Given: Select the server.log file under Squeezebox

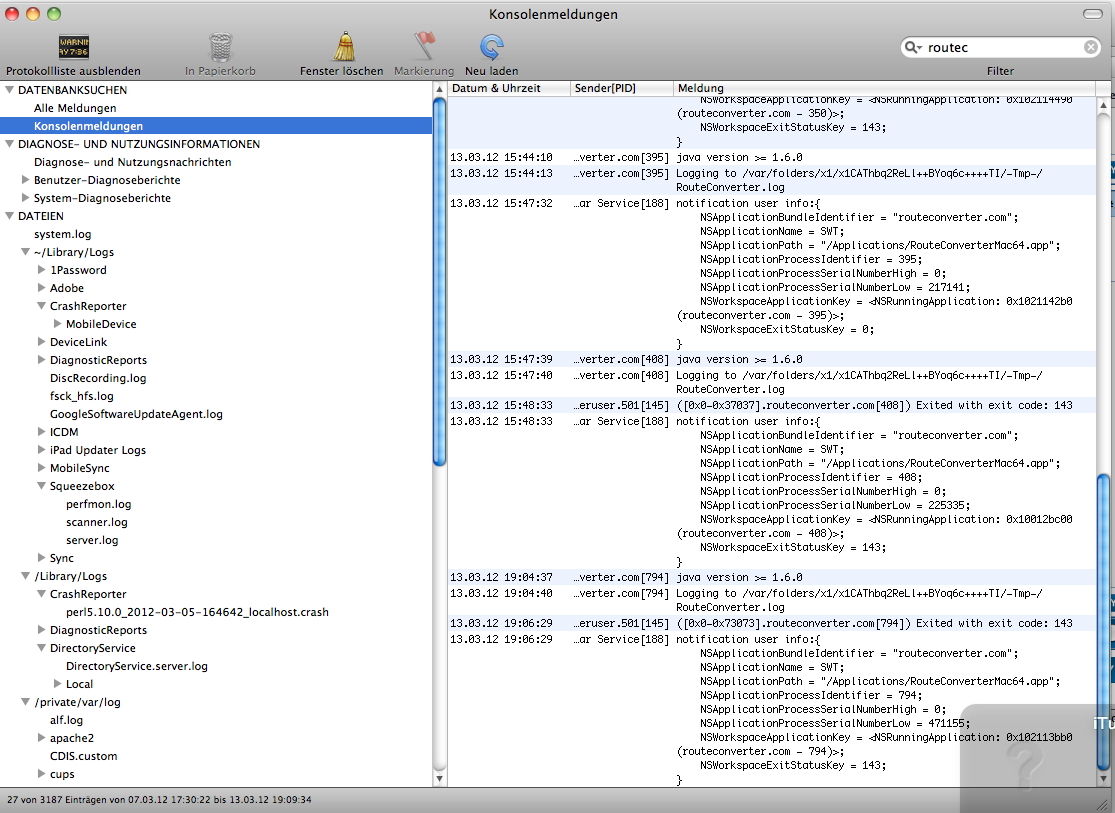Looking at the screenshot, I should coord(92,540).
